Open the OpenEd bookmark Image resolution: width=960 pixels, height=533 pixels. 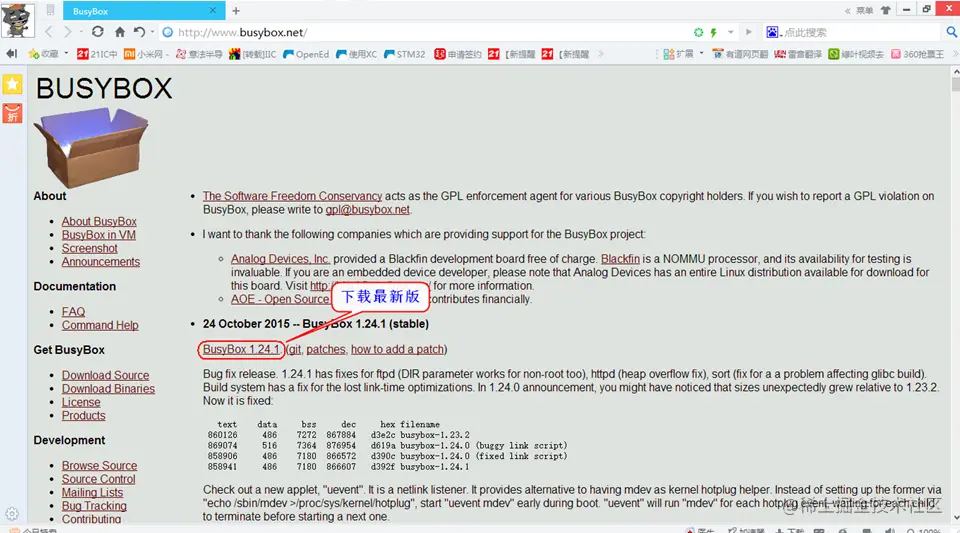[x=306, y=54]
